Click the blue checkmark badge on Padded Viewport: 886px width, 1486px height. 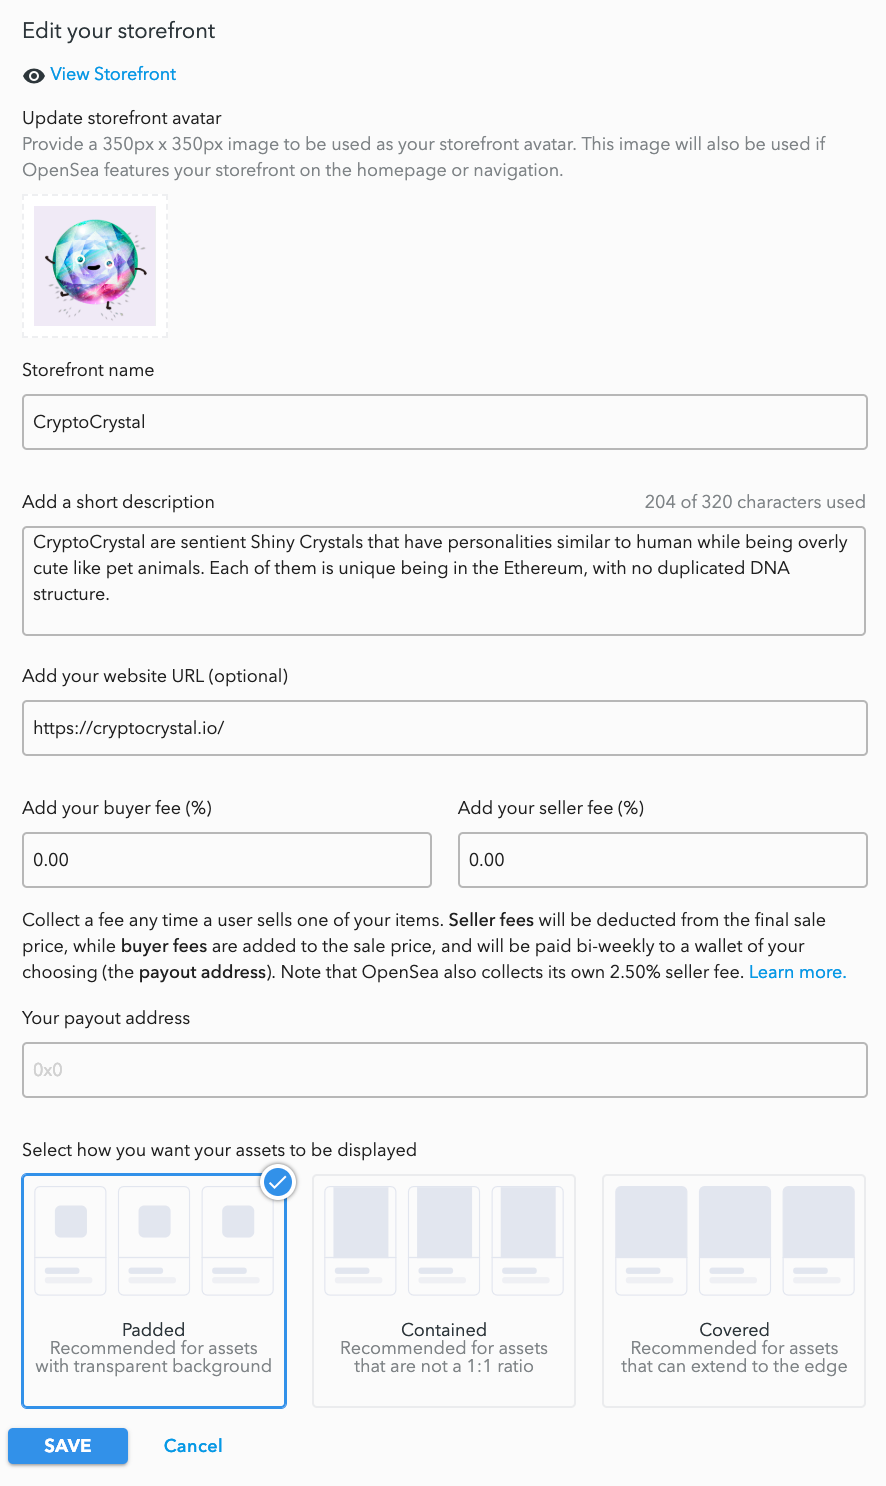(x=278, y=1183)
